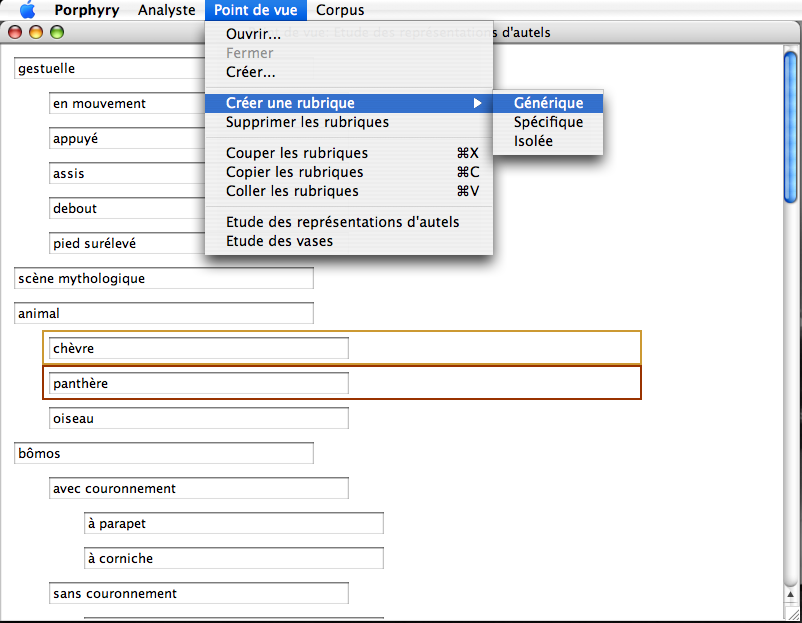Open the Analyste menu
This screenshot has height=623, width=802.
166,11
